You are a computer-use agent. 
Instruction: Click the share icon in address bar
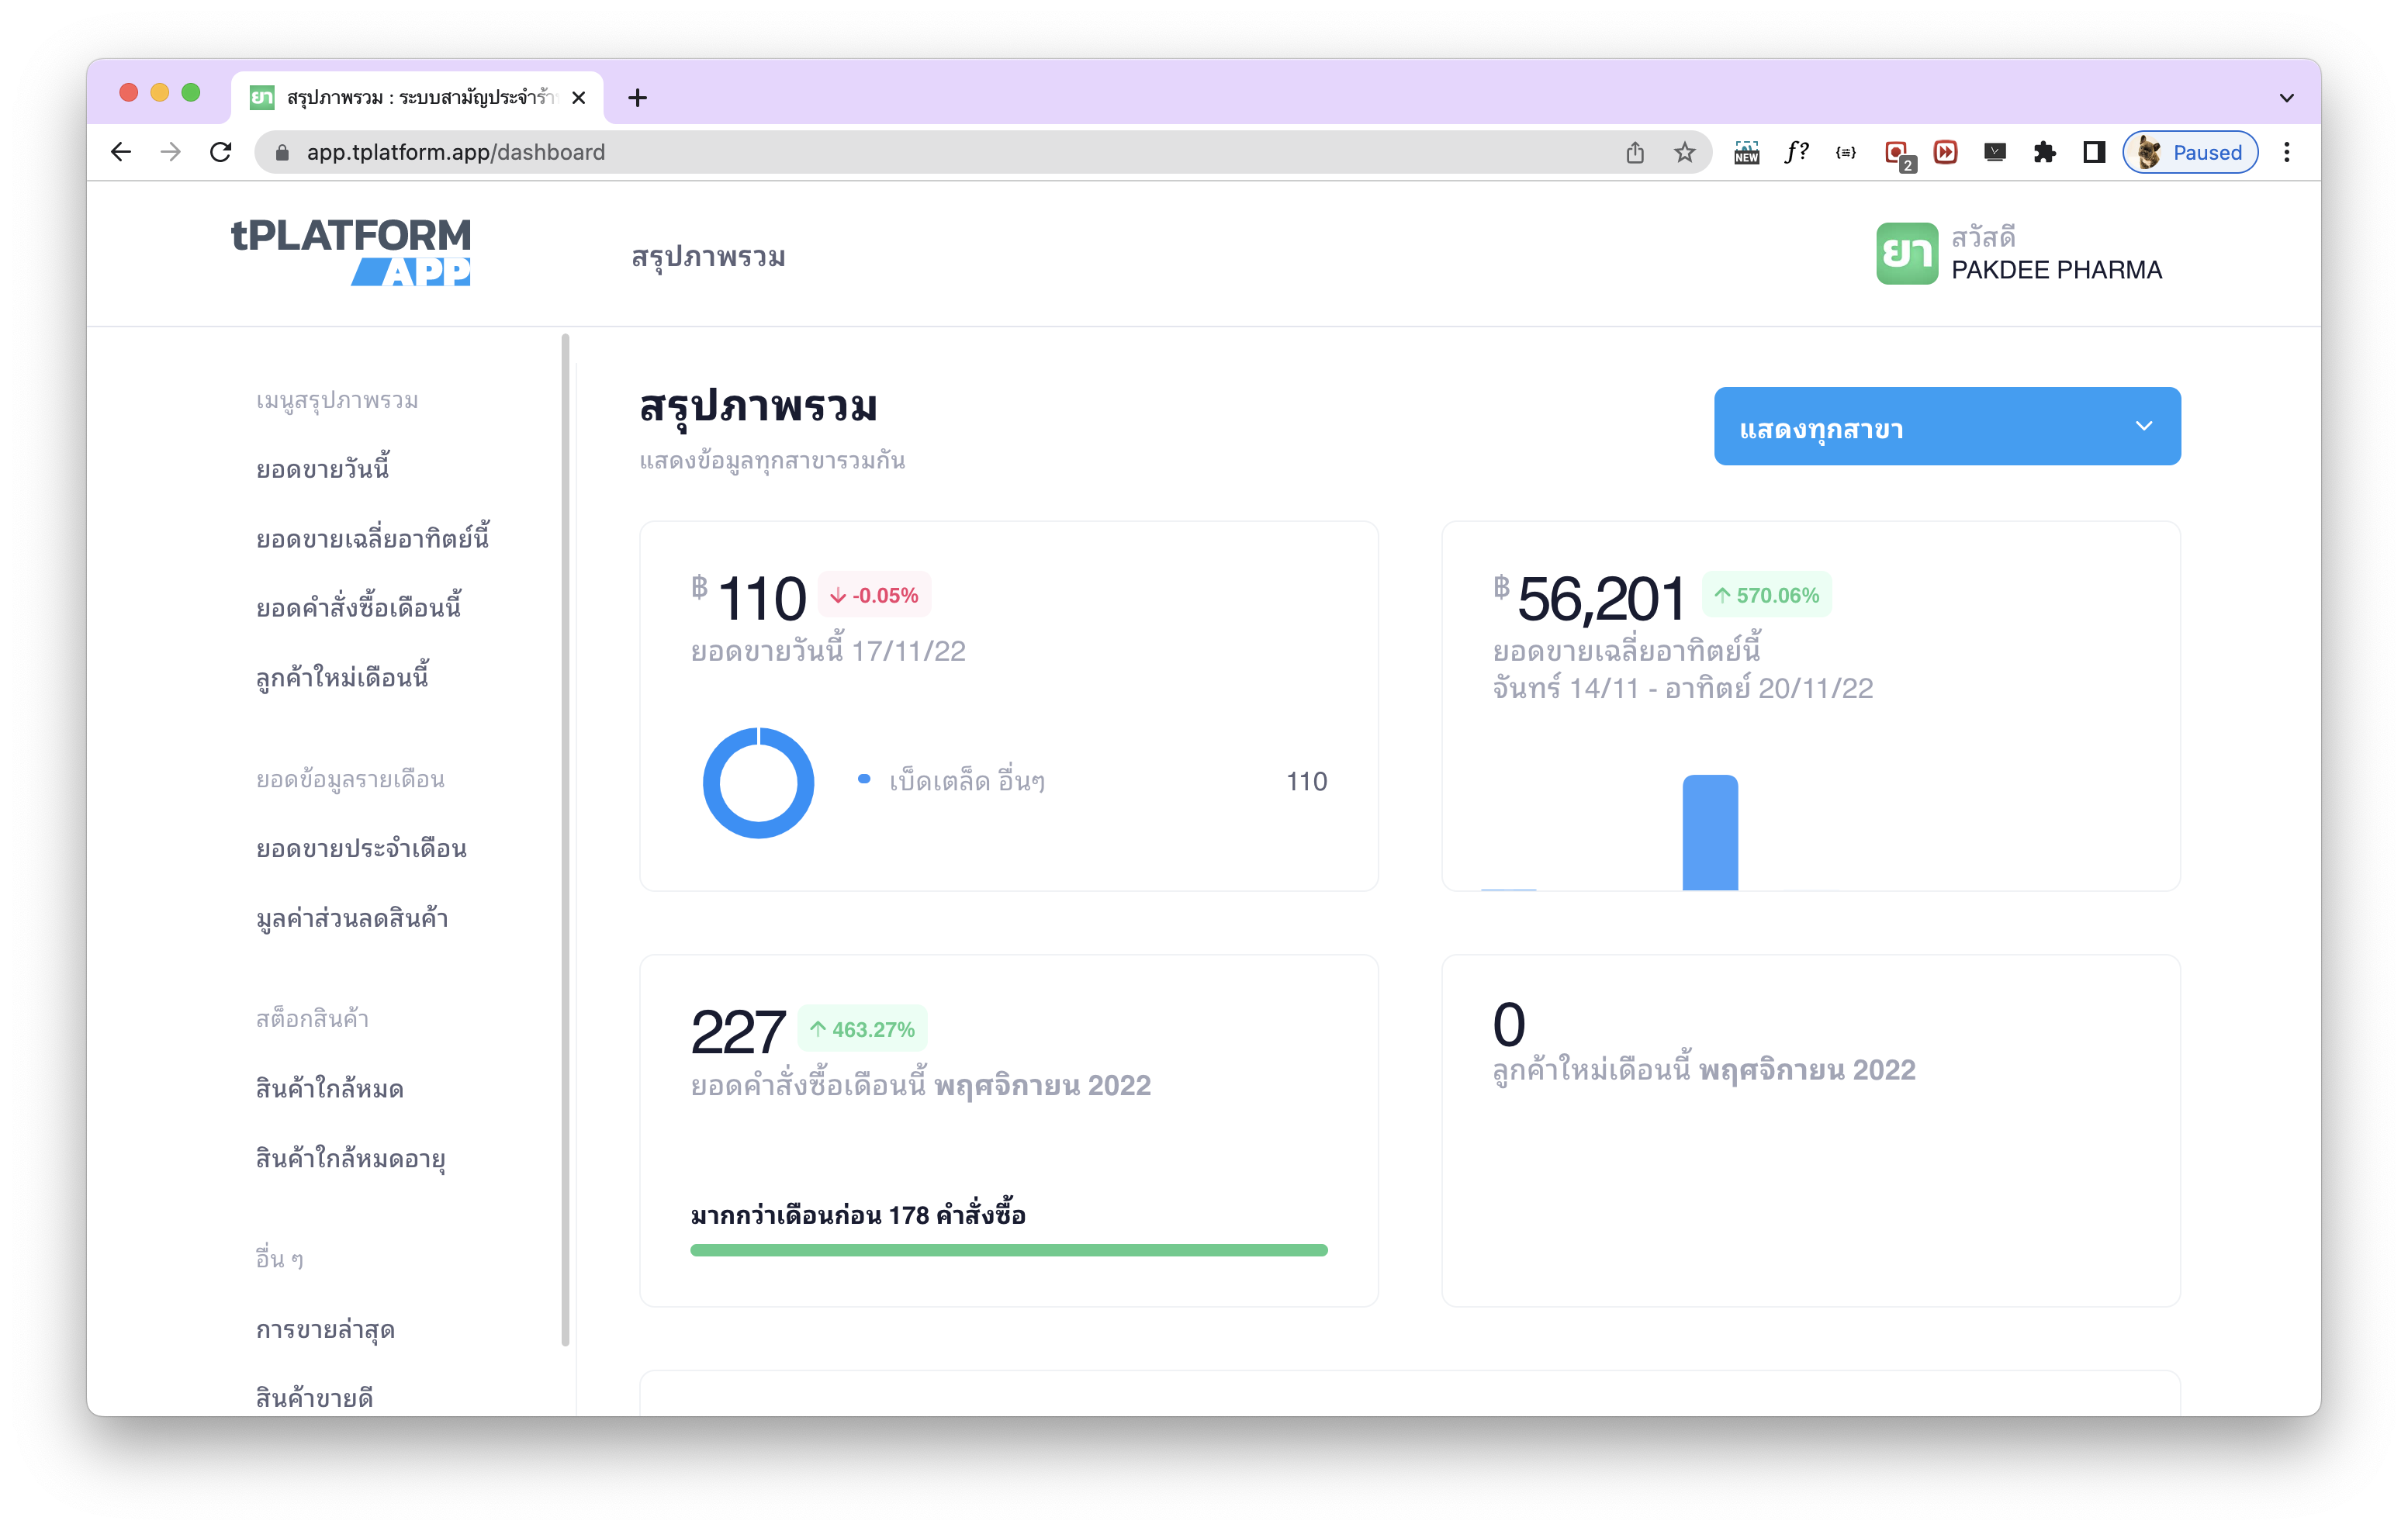[1635, 152]
